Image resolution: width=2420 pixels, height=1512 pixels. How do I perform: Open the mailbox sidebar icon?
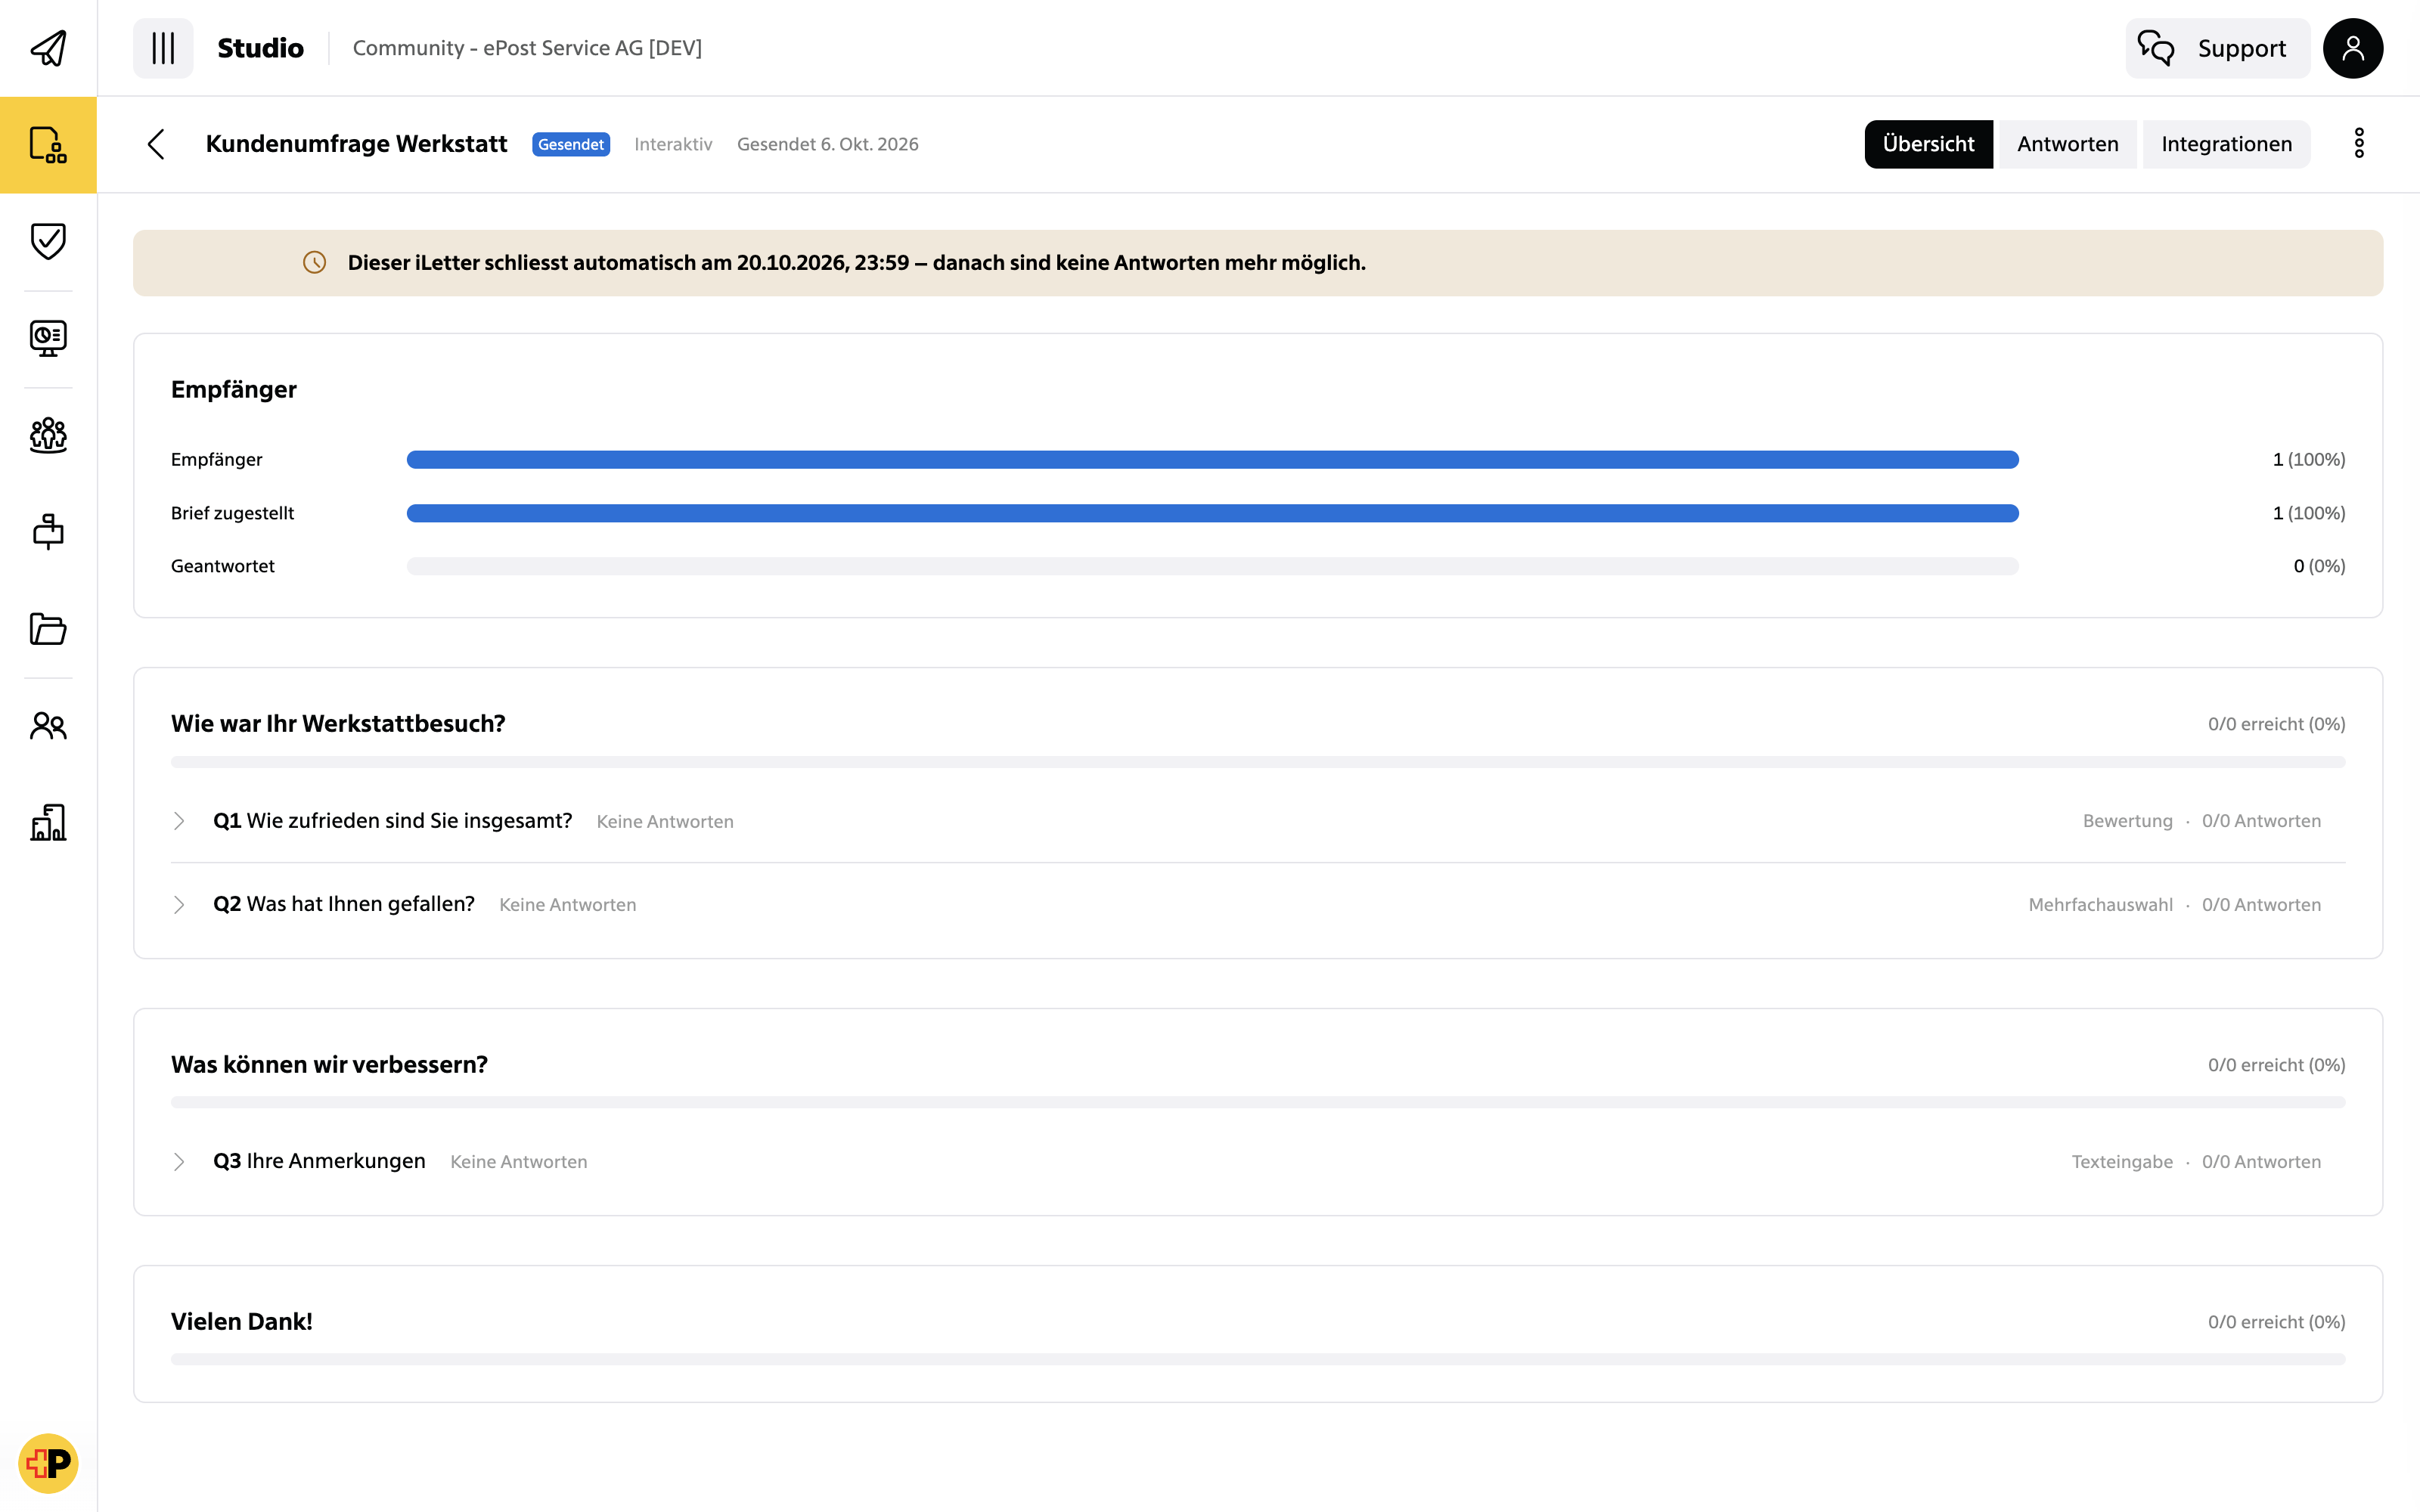point(48,531)
